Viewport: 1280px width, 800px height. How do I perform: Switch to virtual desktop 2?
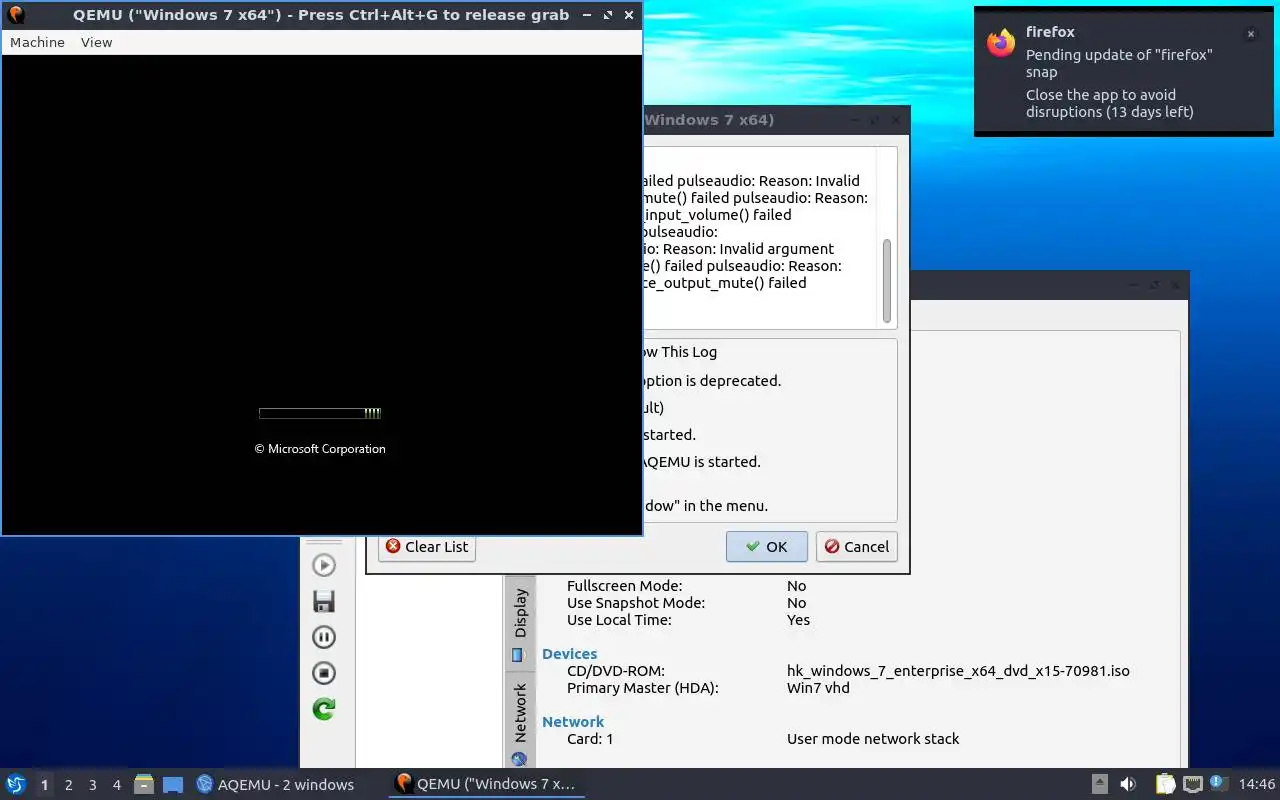click(x=68, y=785)
